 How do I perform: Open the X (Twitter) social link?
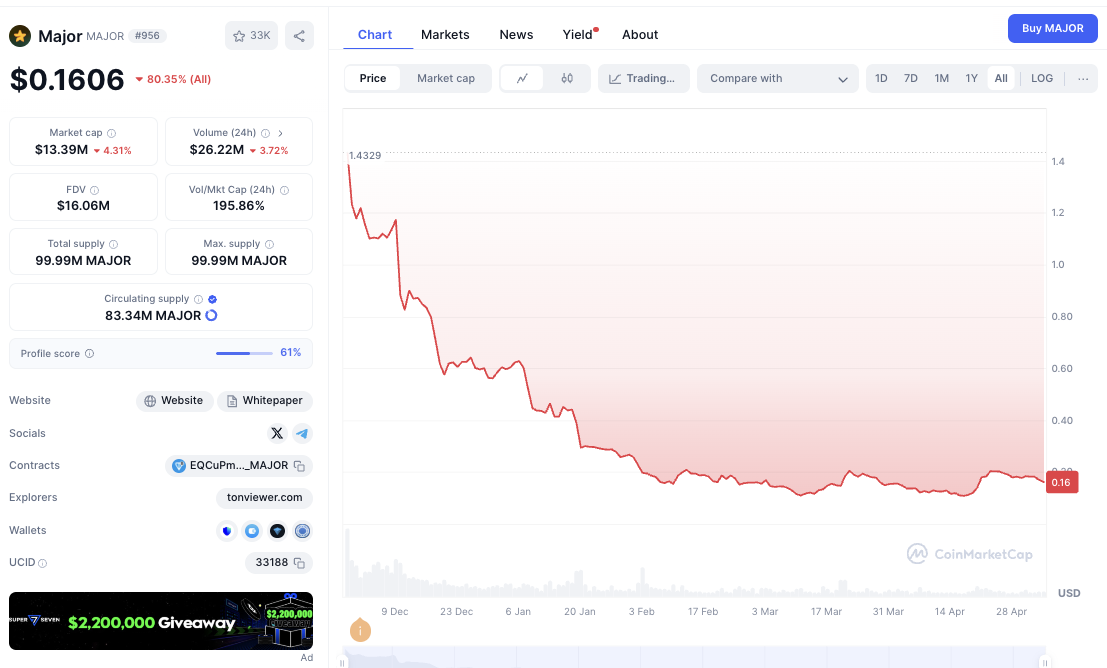(x=277, y=433)
